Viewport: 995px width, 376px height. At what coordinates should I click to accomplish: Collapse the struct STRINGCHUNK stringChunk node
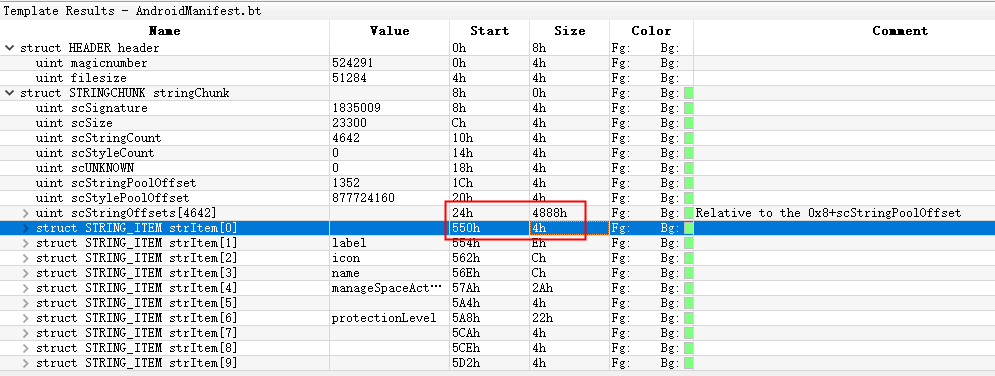pyautogui.click(x=10, y=93)
